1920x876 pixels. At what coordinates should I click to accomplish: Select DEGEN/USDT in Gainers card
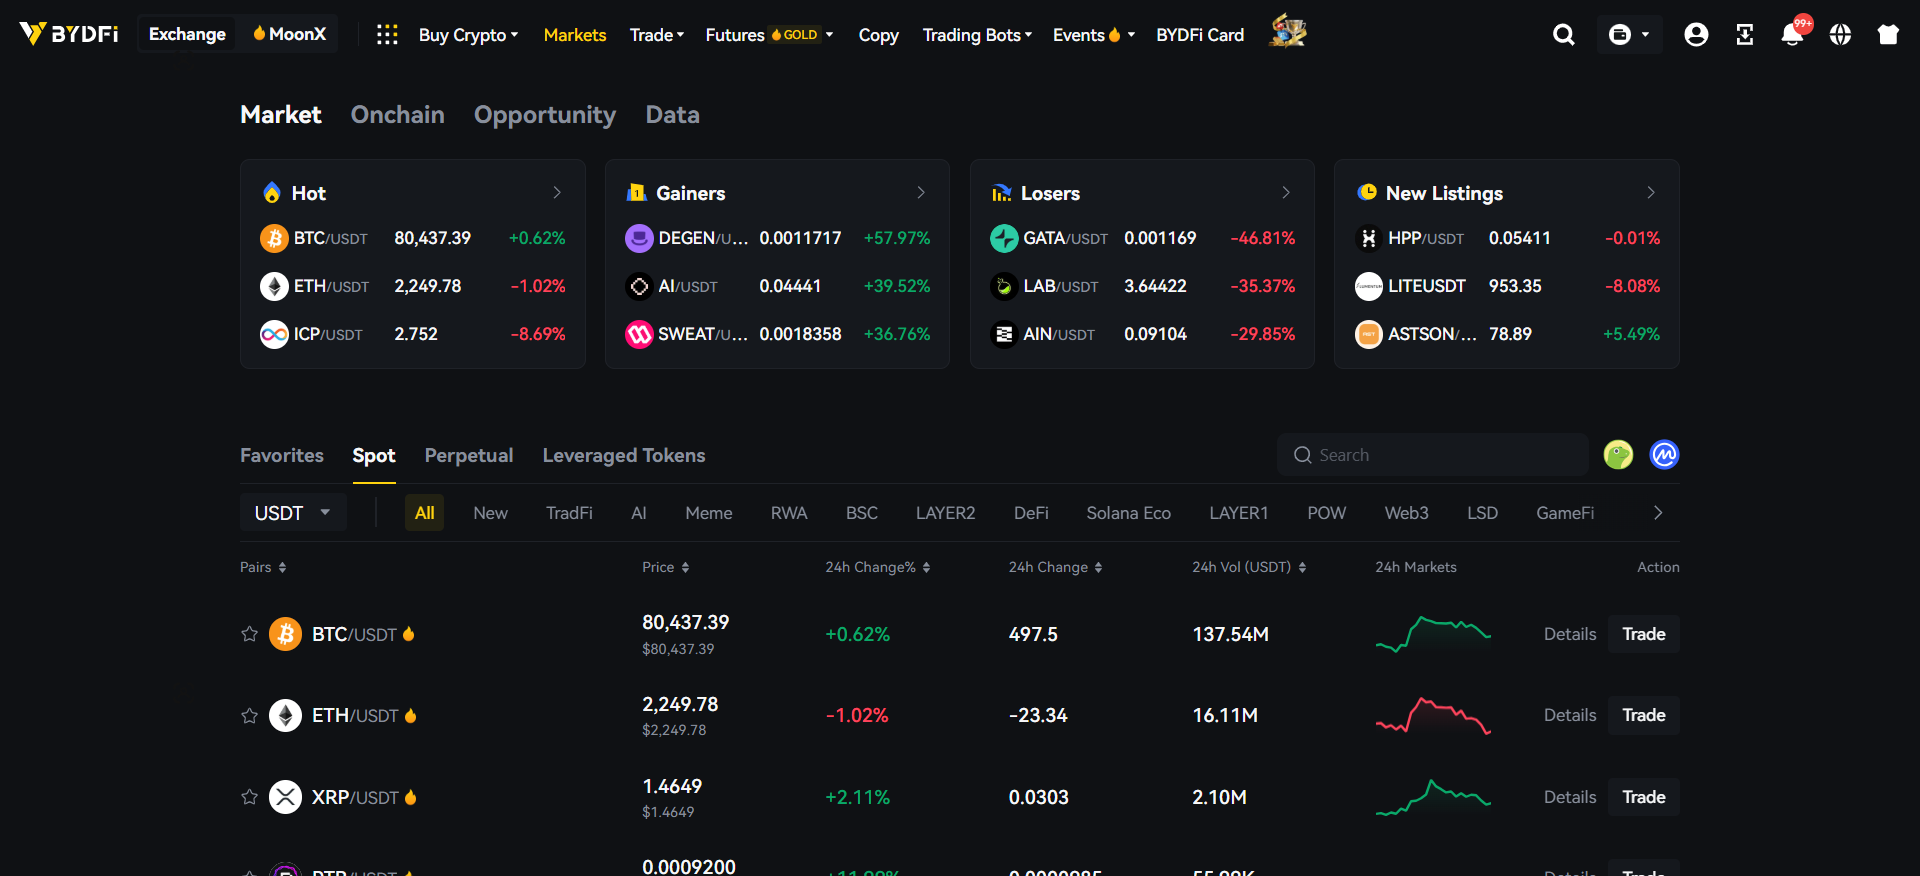[777, 238]
